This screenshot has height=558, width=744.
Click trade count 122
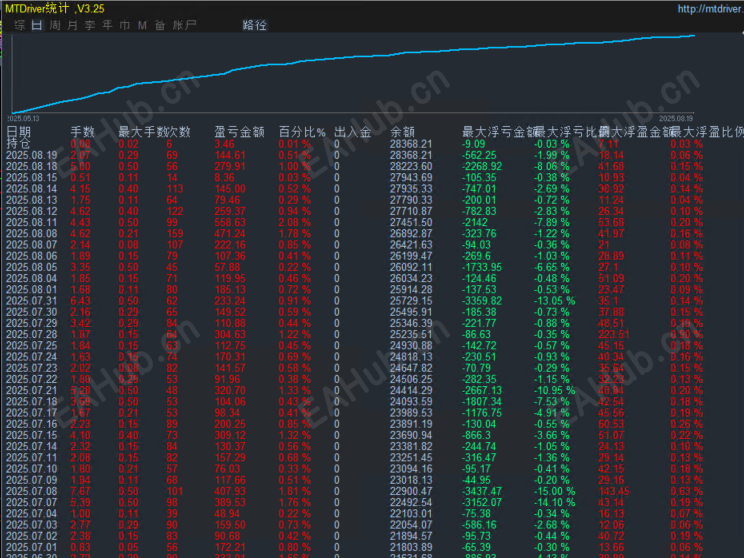(x=175, y=211)
